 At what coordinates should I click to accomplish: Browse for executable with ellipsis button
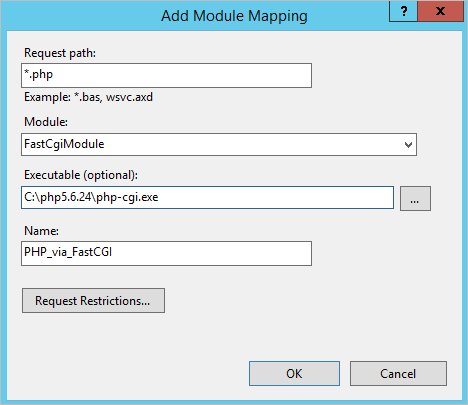pyautogui.click(x=415, y=199)
